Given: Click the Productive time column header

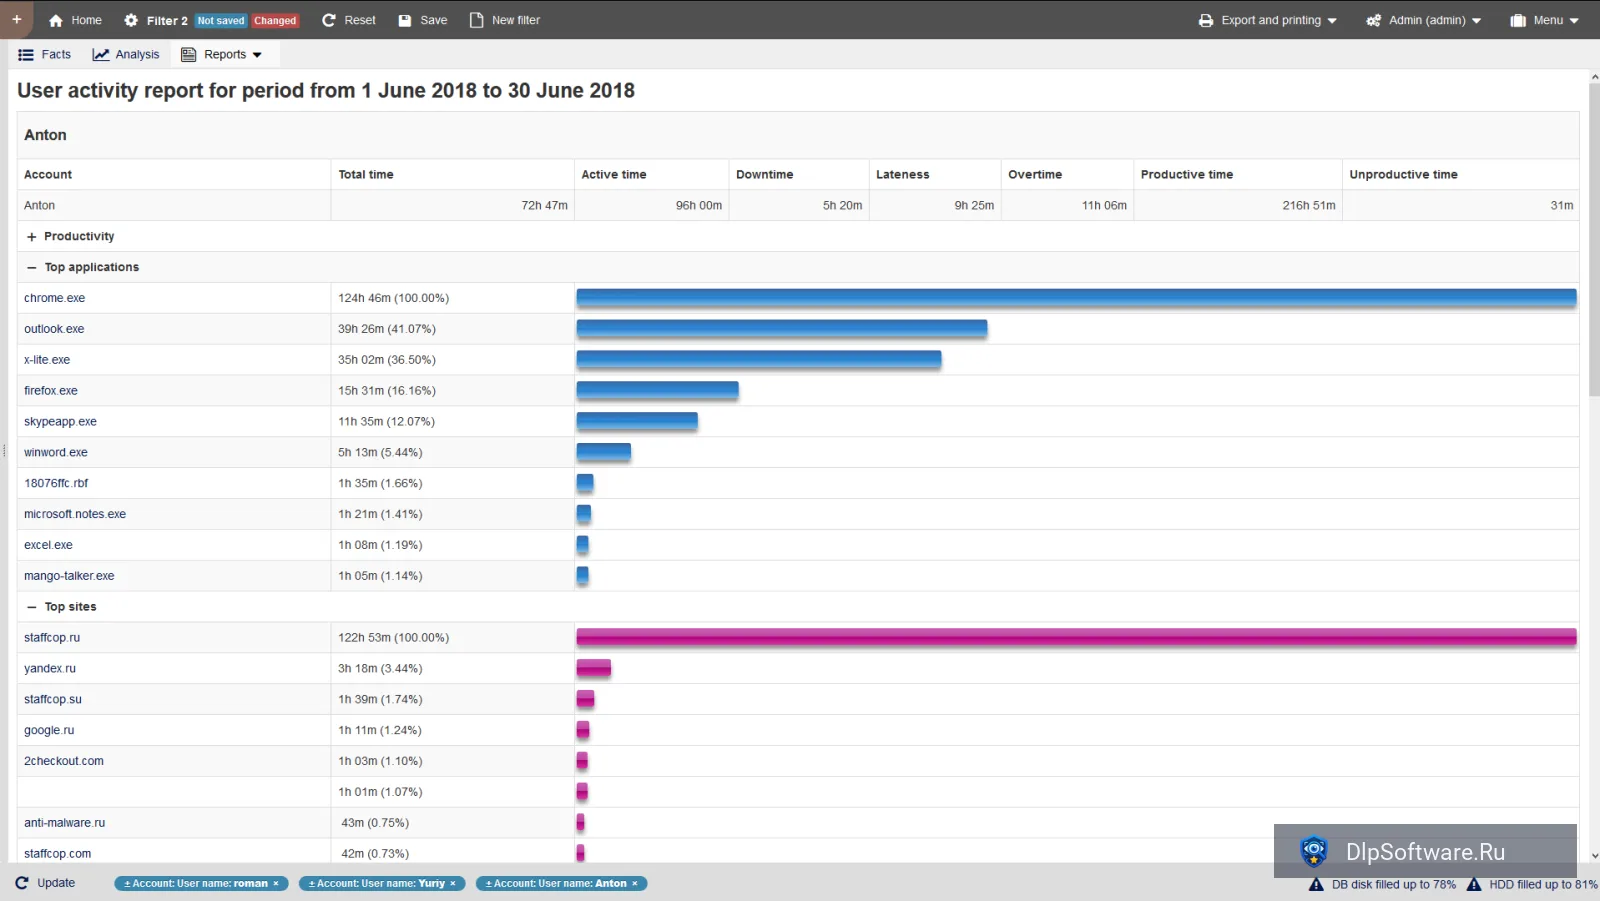Looking at the screenshot, I should [1187, 175].
